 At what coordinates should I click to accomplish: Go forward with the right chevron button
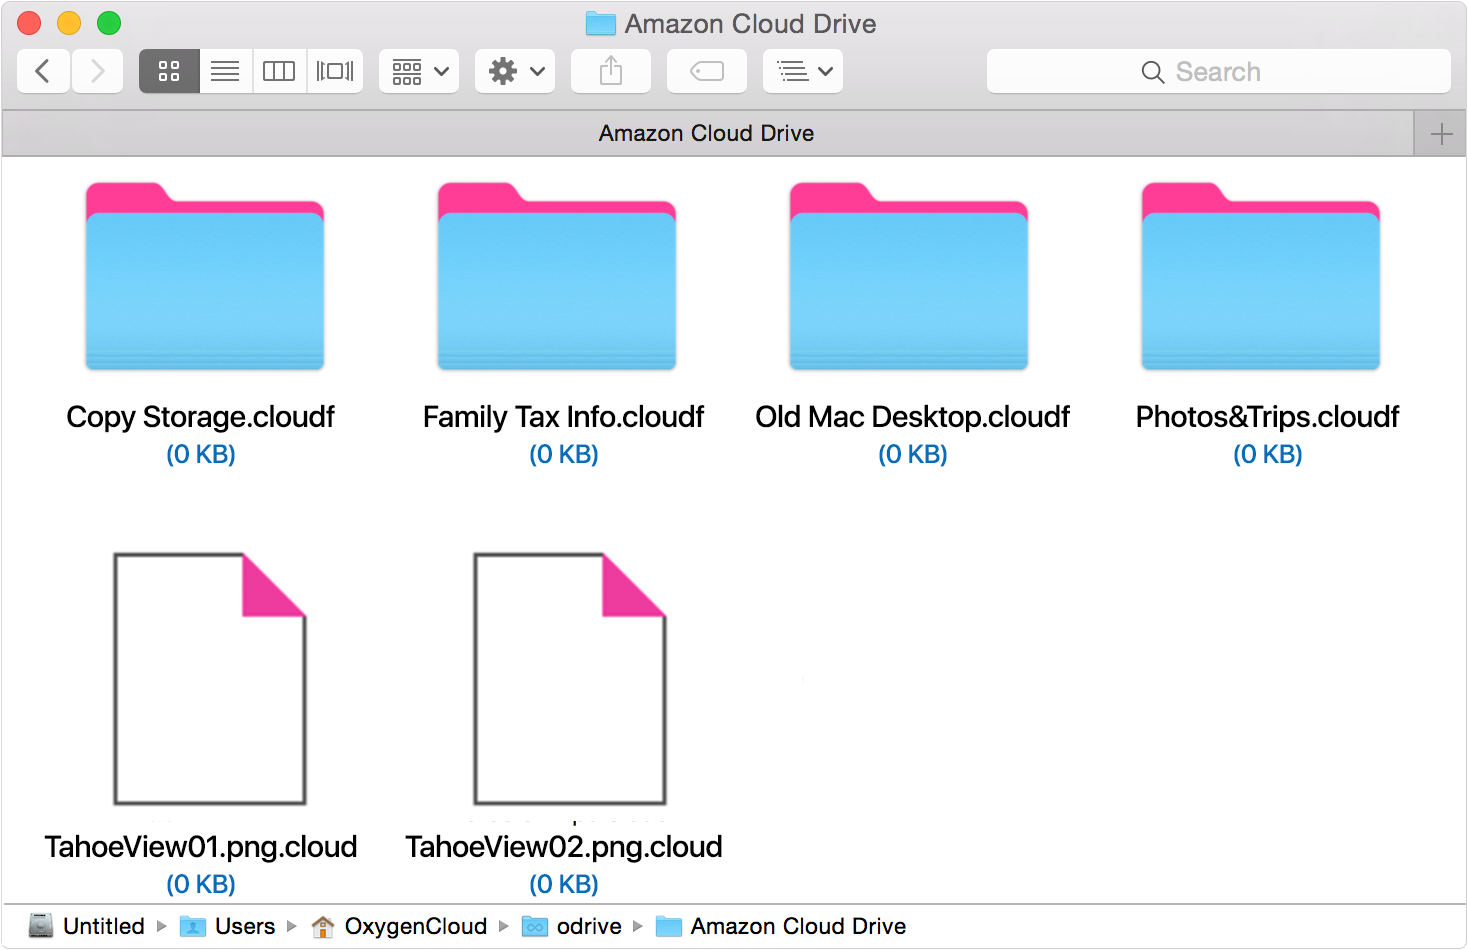tap(97, 71)
